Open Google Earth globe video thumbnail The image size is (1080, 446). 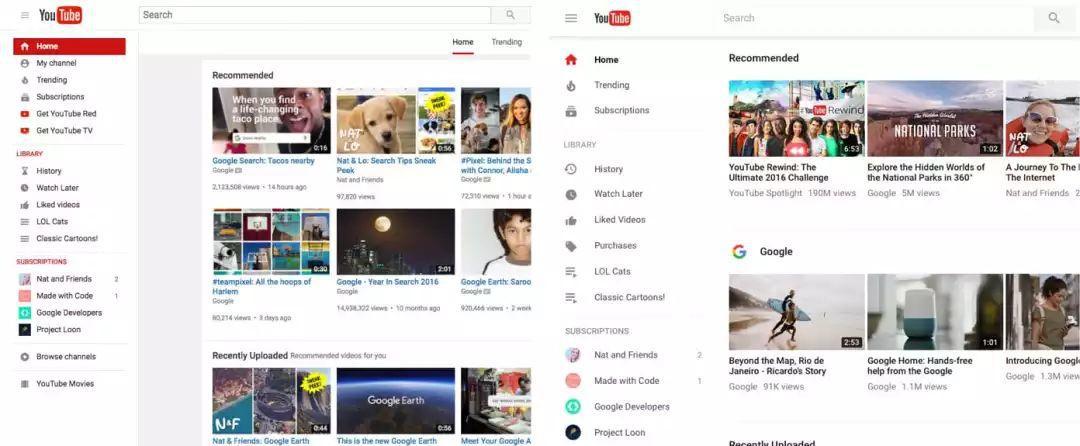395,401
